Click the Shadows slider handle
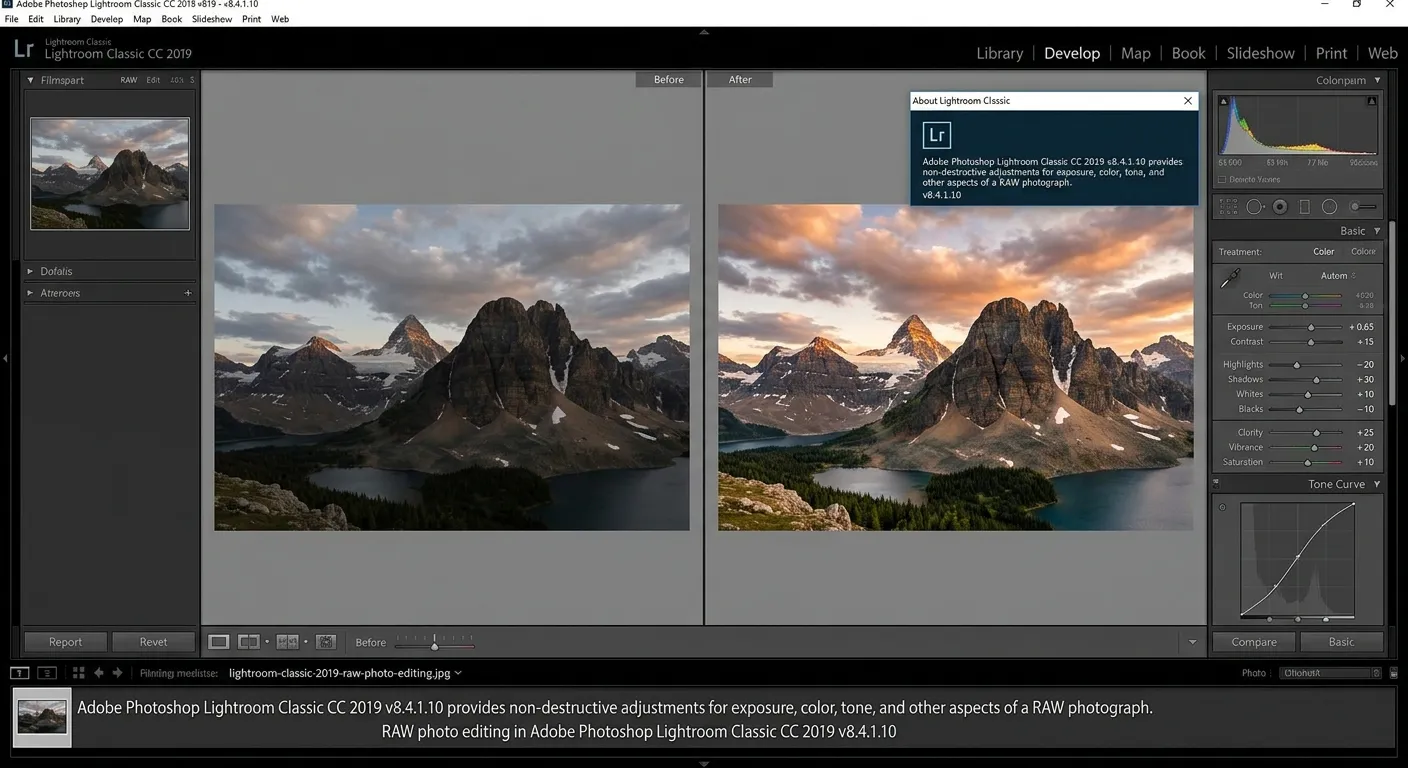 [x=1316, y=380]
